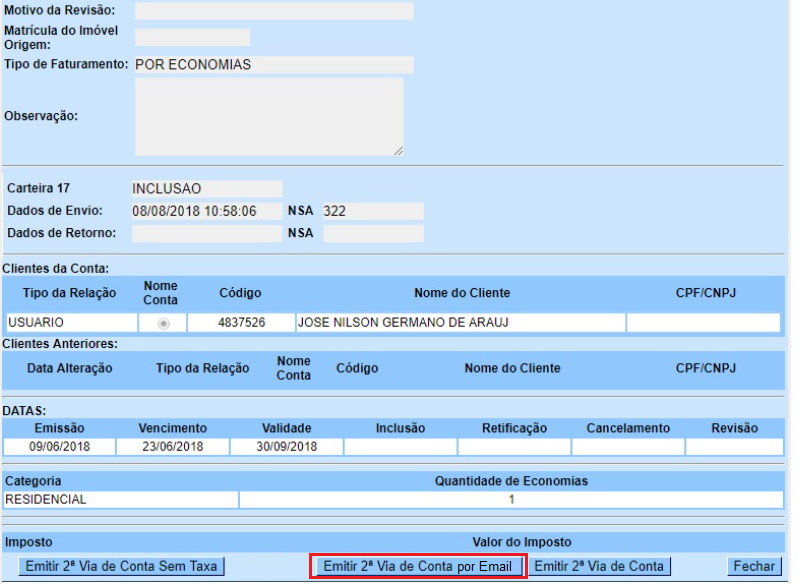Image resolution: width=797 pixels, height=584 pixels.
Task: Click the Carteira 17 INCLUSAO field
Action: (x=206, y=189)
